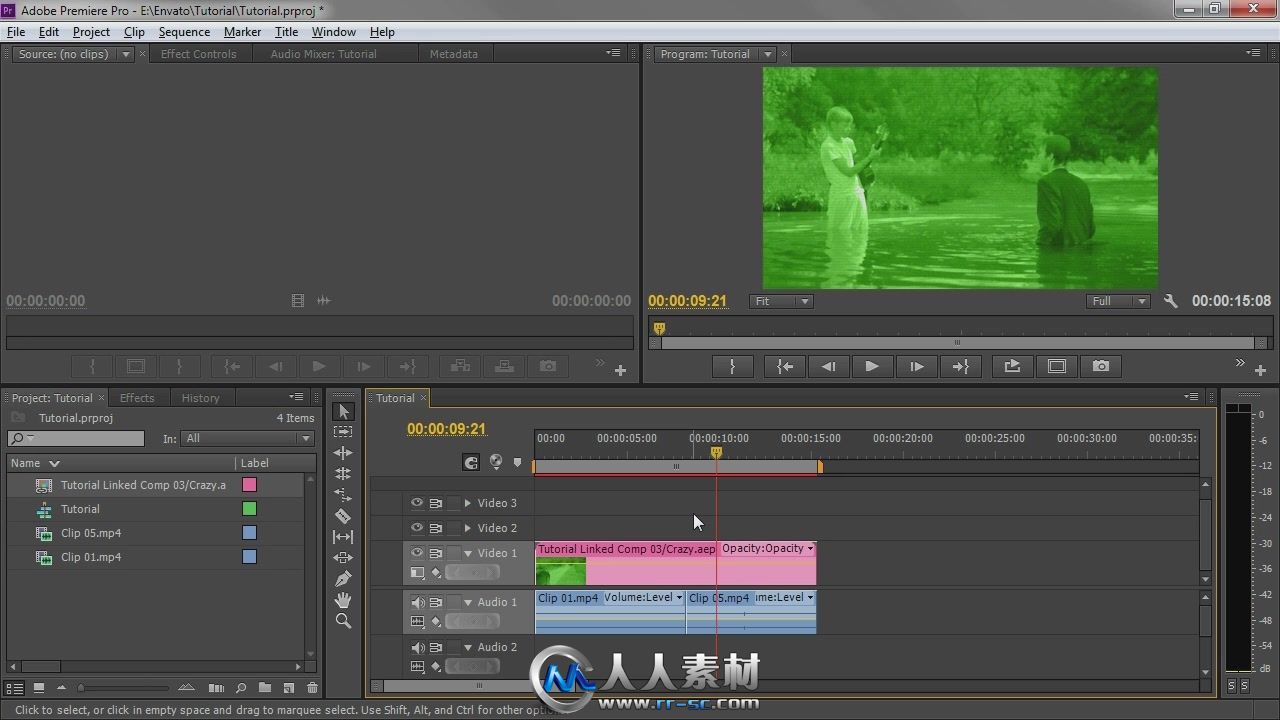The width and height of the screenshot is (1280, 720).
Task: Create a New Bin in Project panel
Action: point(265,688)
